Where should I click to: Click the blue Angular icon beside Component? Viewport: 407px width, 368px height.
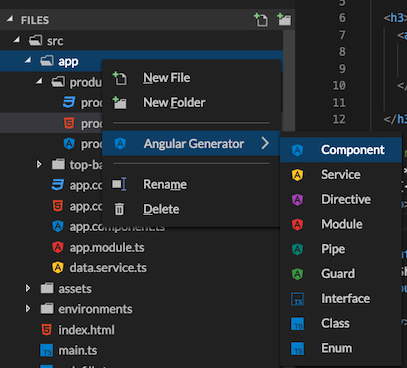297,150
